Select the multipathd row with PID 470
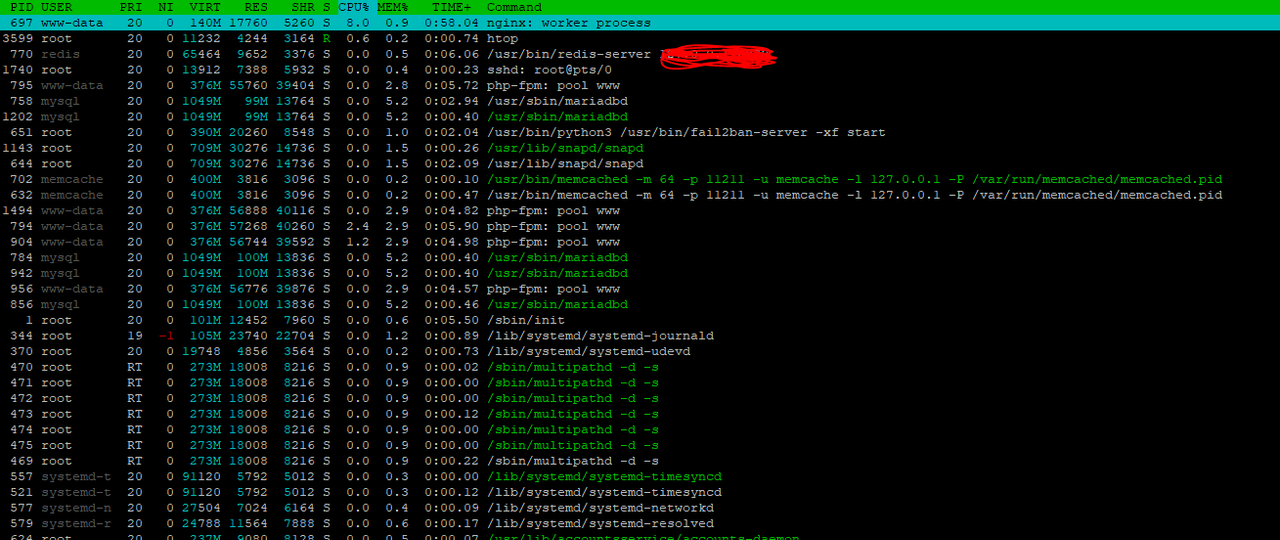Screen dimensions: 1280x540 pyautogui.click(x=640, y=367)
